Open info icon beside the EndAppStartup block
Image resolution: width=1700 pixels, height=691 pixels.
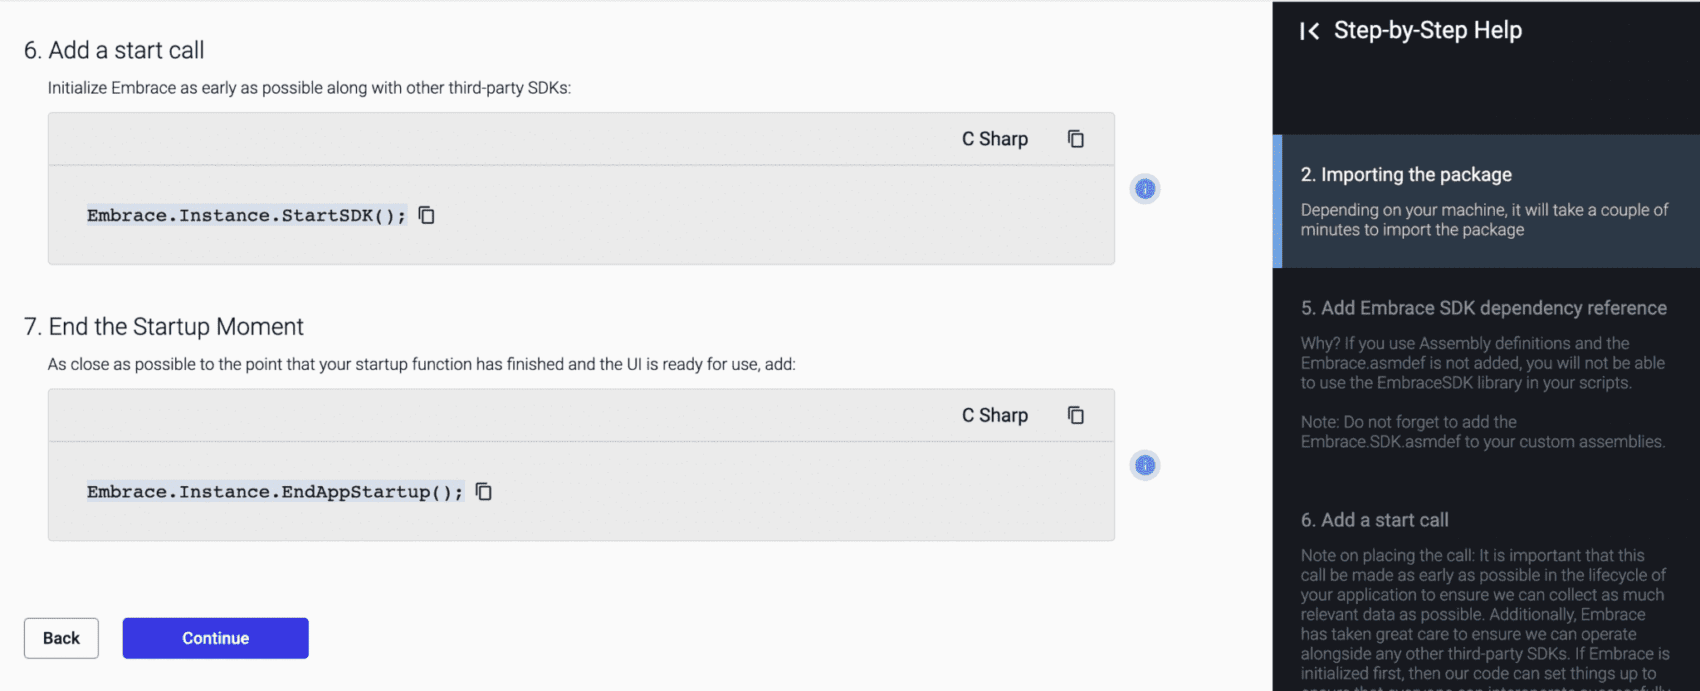[x=1145, y=465]
